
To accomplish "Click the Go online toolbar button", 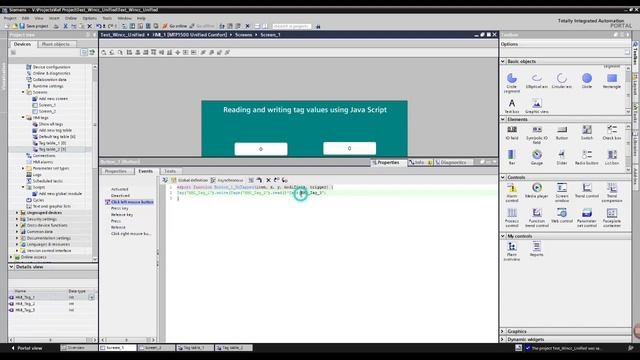I will click(x=174, y=26).
